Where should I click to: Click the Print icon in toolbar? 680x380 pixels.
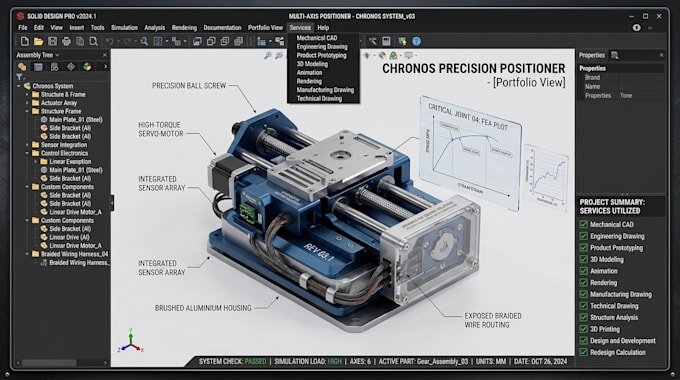tap(66, 41)
